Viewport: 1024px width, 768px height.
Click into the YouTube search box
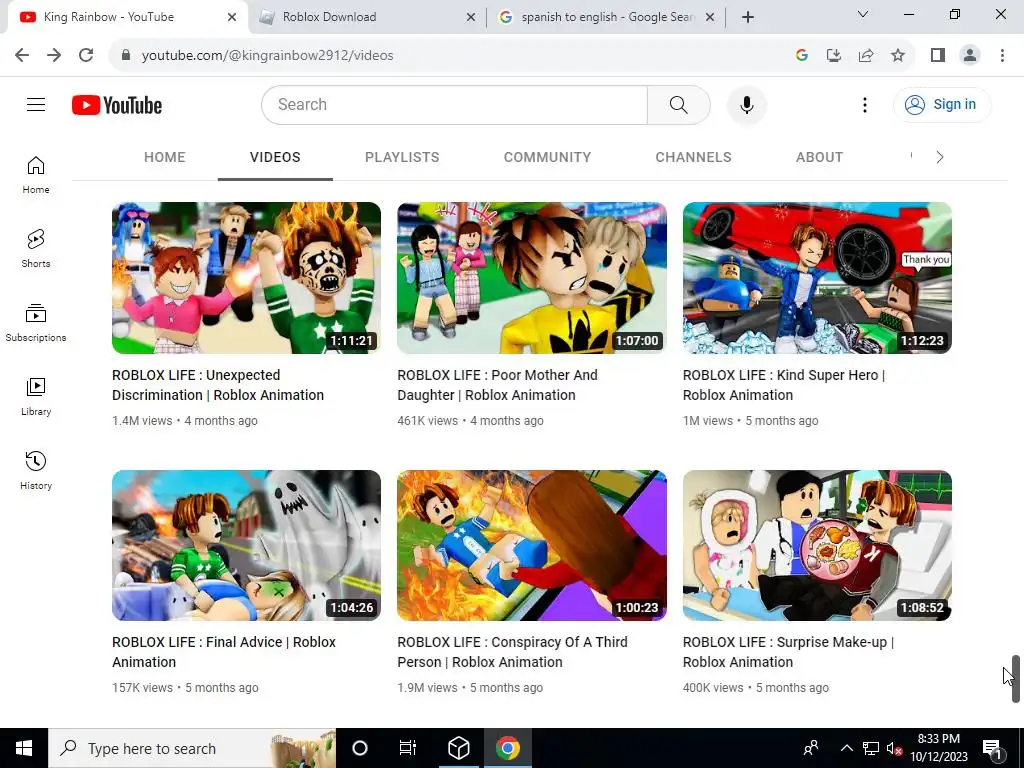pyautogui.click(x=455, y=104)
